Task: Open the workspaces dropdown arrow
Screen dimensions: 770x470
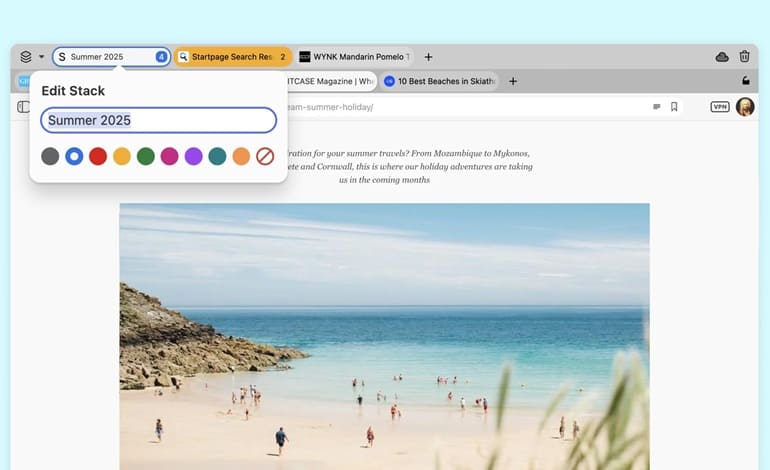Action: coord(42,56)
